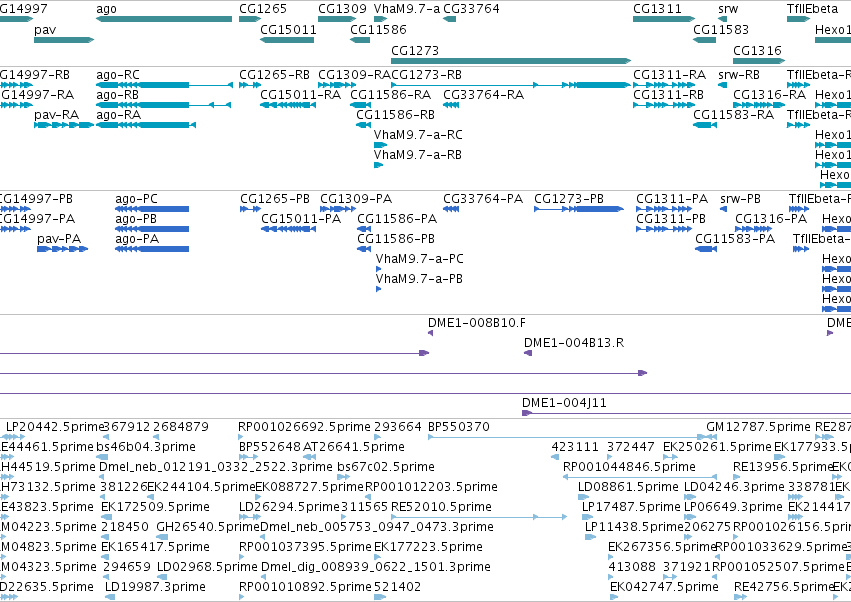The width and height of the screenshot is (851, 602).
Task: Click the CG11586-RA transcript label
Action: point(391,95)
